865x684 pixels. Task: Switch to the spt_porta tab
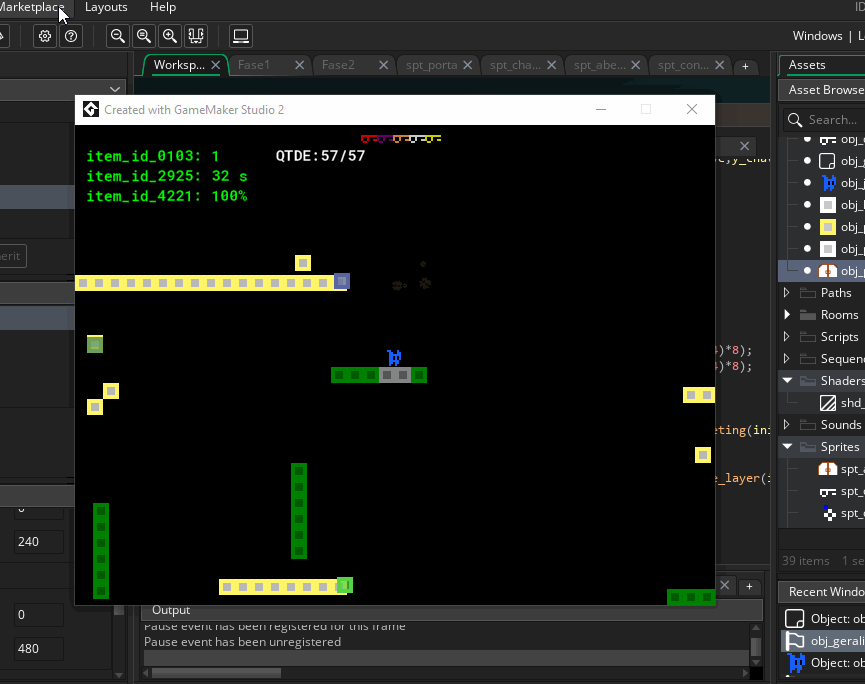coord(431,65)
